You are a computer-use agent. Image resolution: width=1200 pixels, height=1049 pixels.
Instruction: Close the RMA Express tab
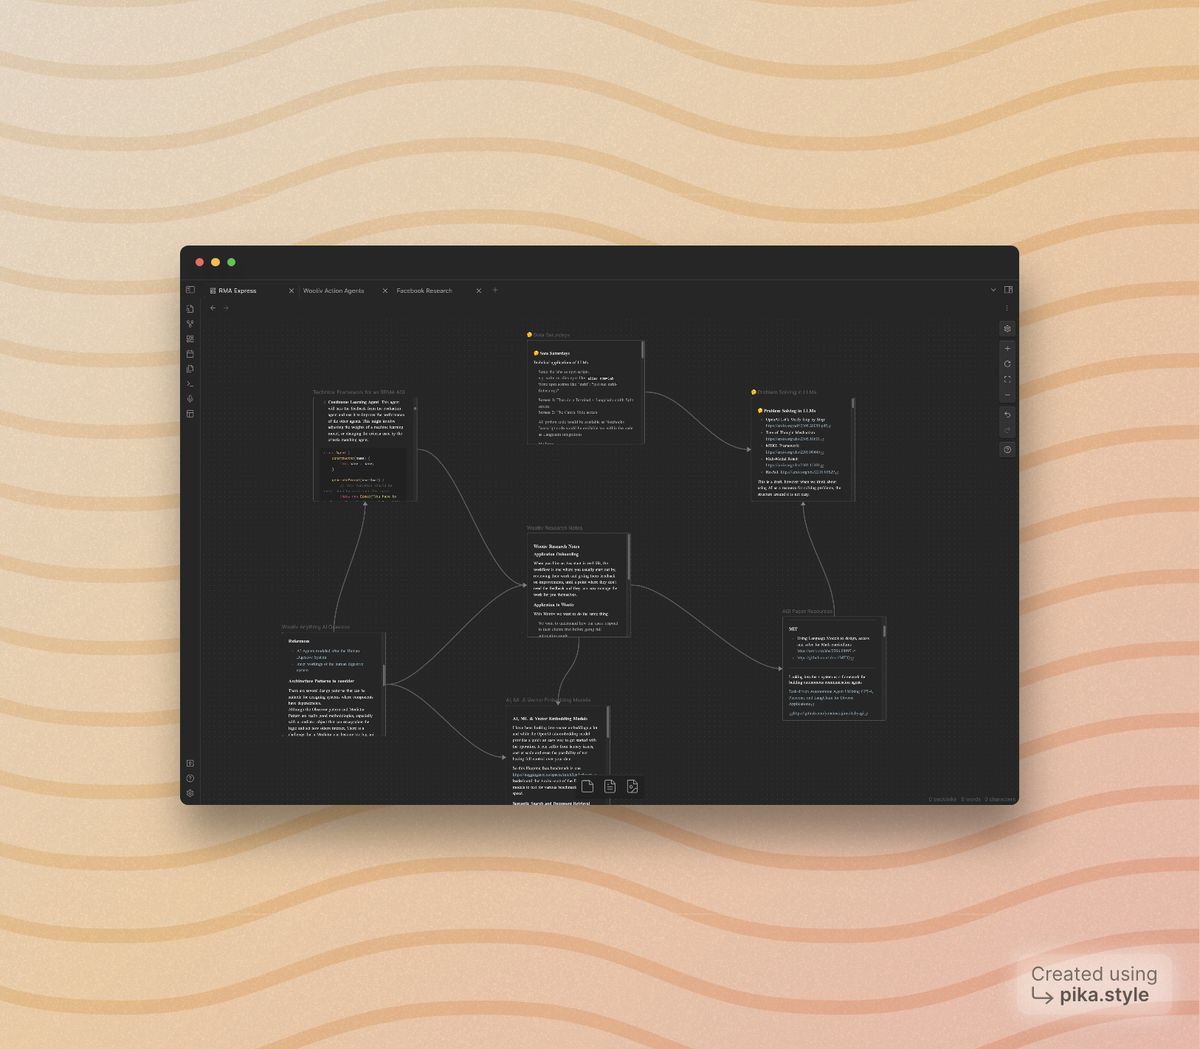point(291,291)
